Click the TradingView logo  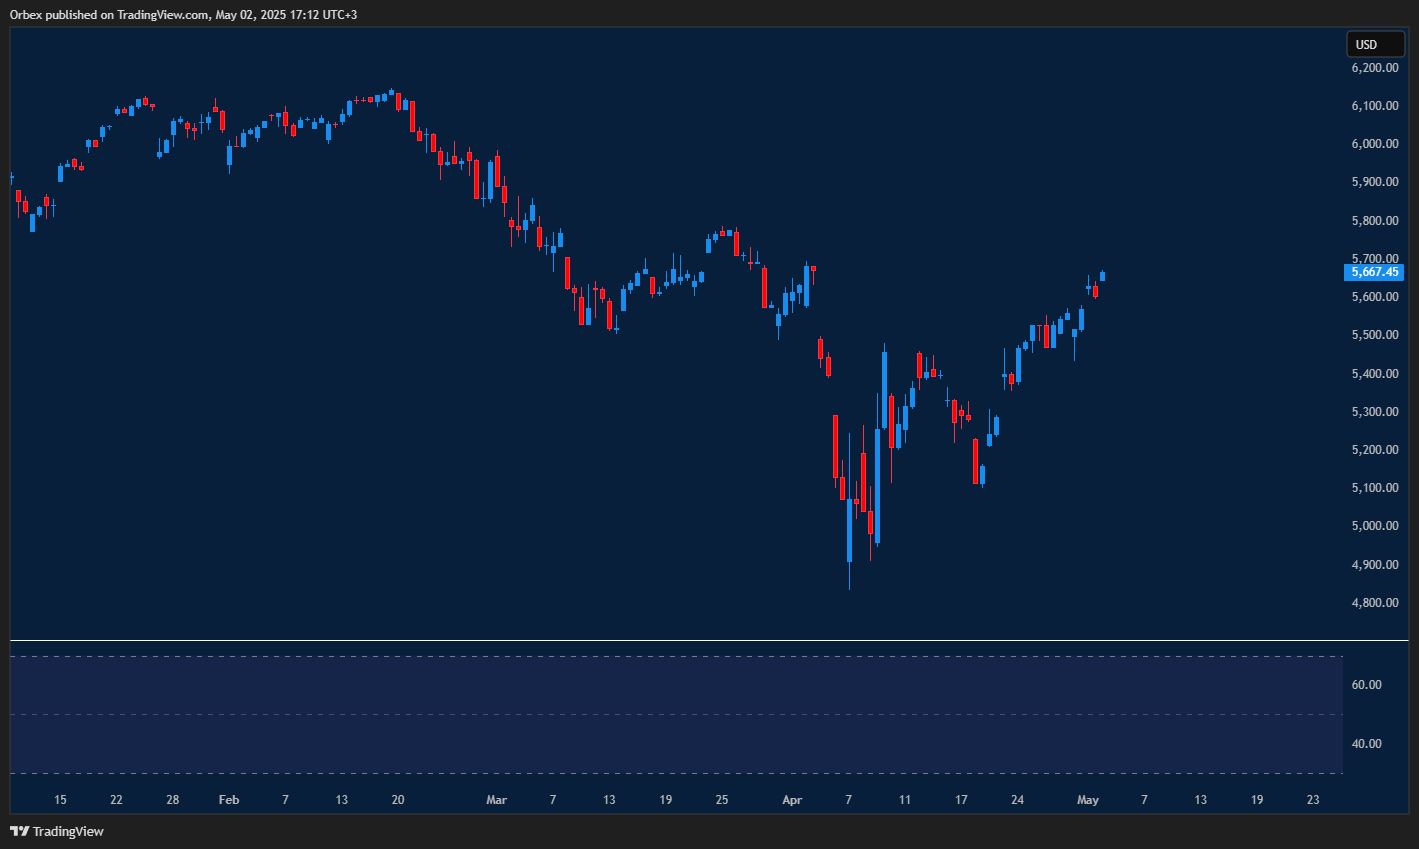(57, 831)
